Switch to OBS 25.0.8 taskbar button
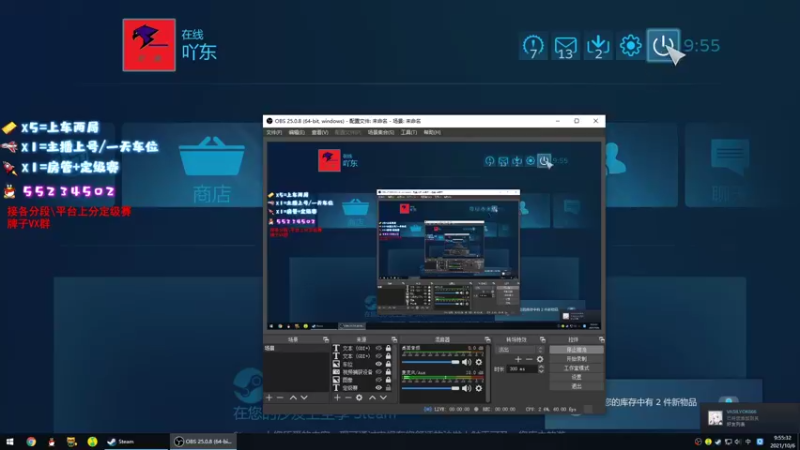Viewport: 800px width, 450px height. [x=203, y=442]
